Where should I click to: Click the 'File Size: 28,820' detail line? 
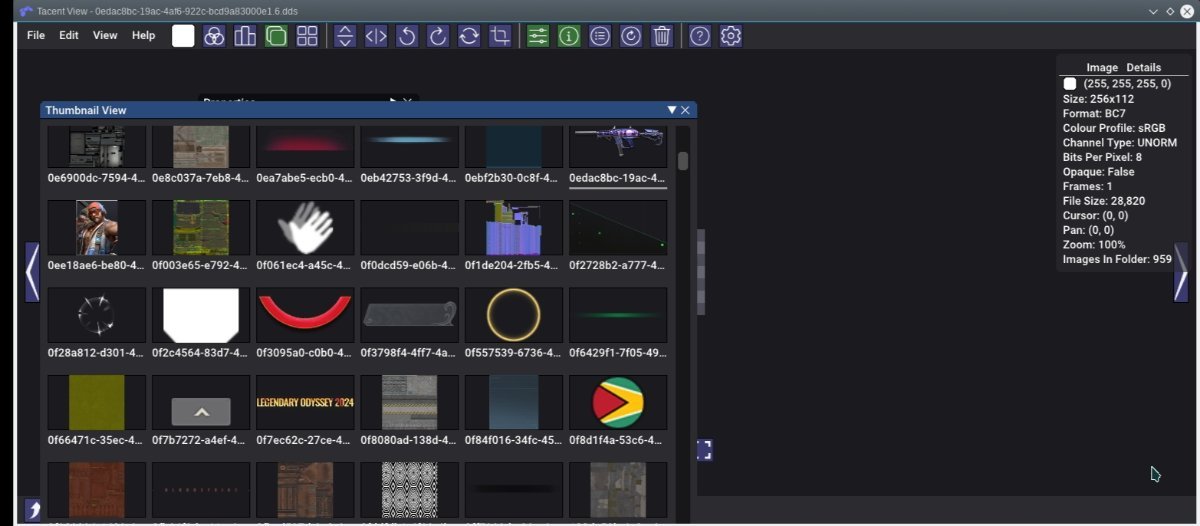click(x=1104, y=201)
